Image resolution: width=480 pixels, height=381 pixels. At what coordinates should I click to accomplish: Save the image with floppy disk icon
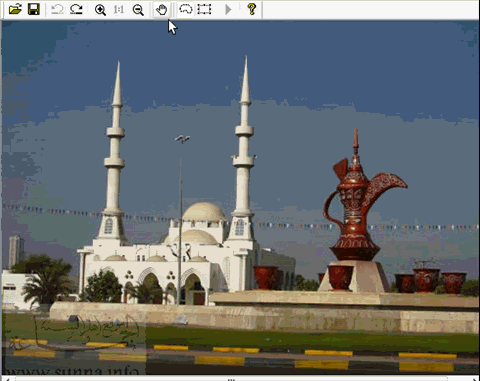(34, 9)
